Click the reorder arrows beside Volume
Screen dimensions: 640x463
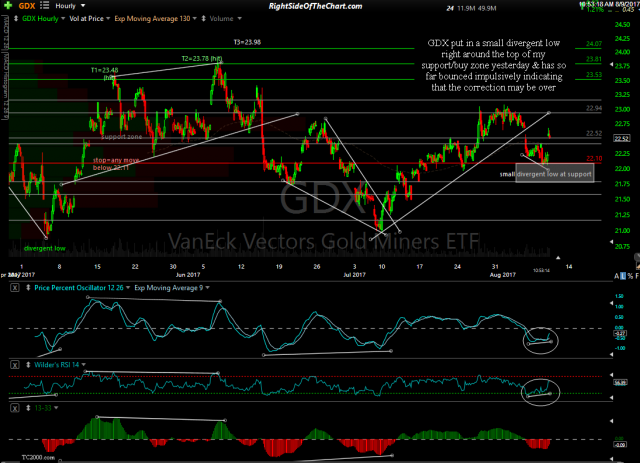point(203,18)
